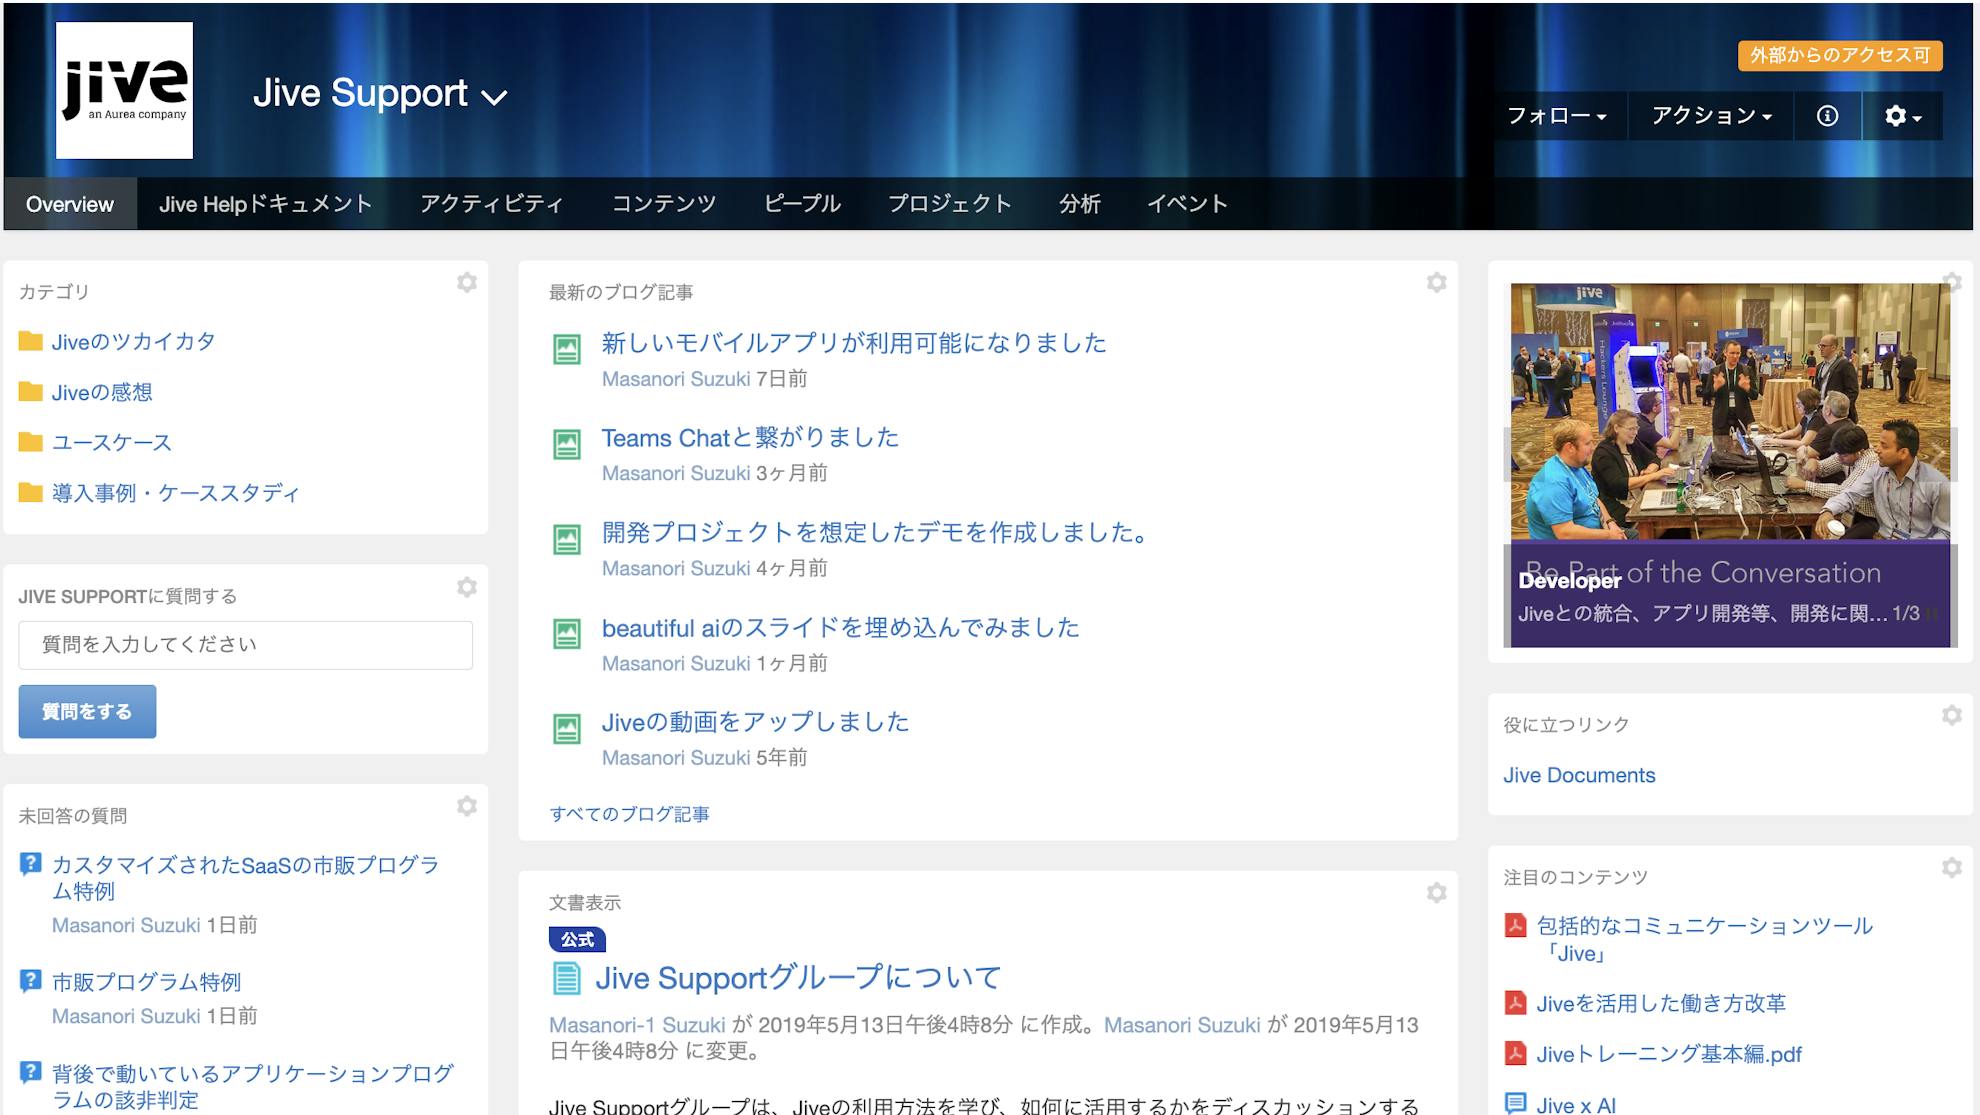
Task: Click the 公式 badge
Action: coord(577,940)
